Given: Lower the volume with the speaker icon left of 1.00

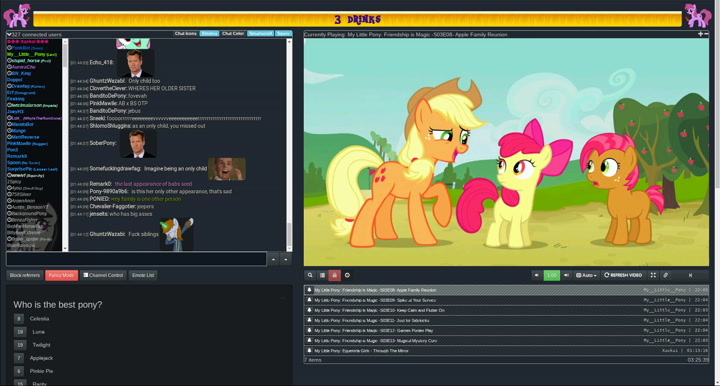Looking at the screenshot, I should 536,275.
